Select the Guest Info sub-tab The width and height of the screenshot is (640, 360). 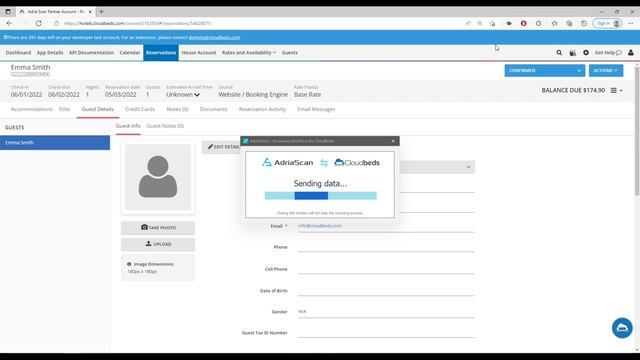pyautogui.click(x=128, y=126)
